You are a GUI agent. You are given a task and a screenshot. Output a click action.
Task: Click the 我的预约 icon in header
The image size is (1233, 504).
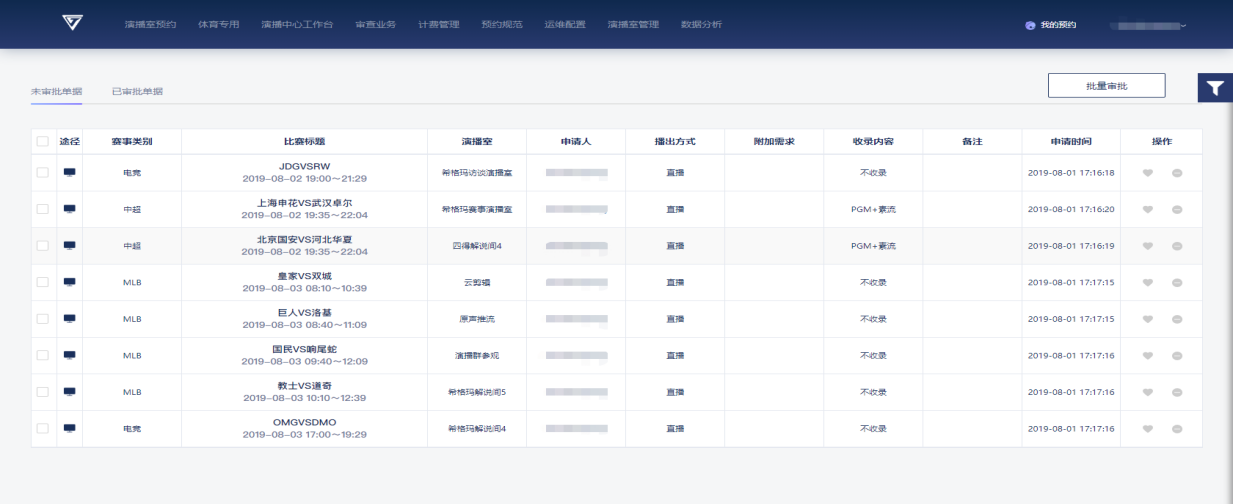[1030, 25]
